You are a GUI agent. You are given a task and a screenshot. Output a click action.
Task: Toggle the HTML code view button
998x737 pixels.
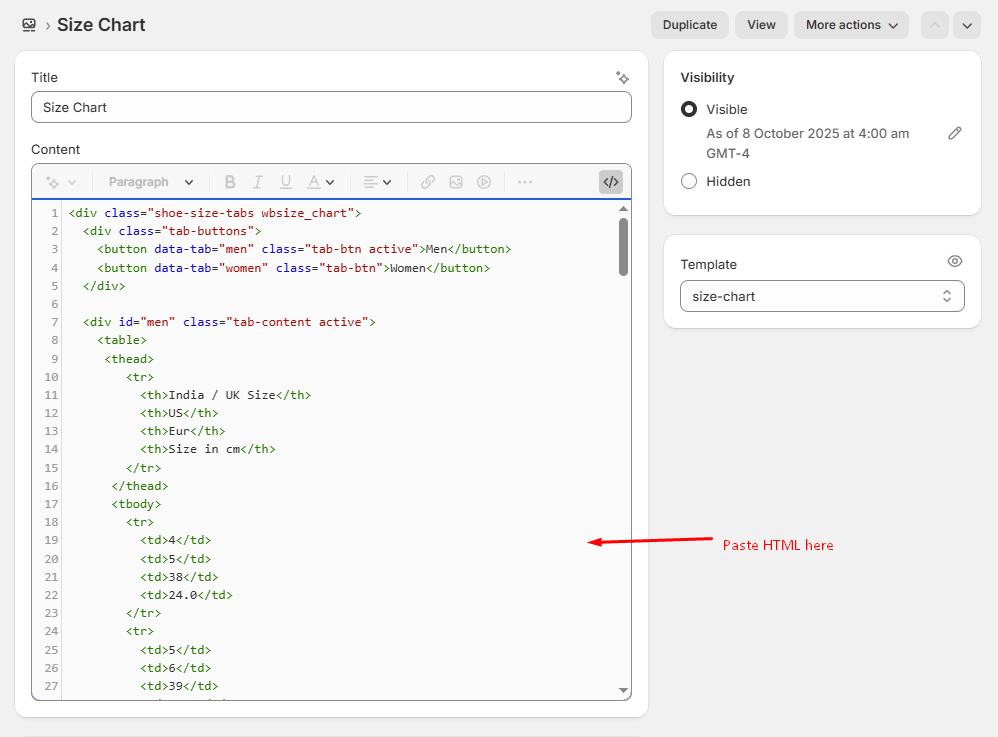[610, 182]
